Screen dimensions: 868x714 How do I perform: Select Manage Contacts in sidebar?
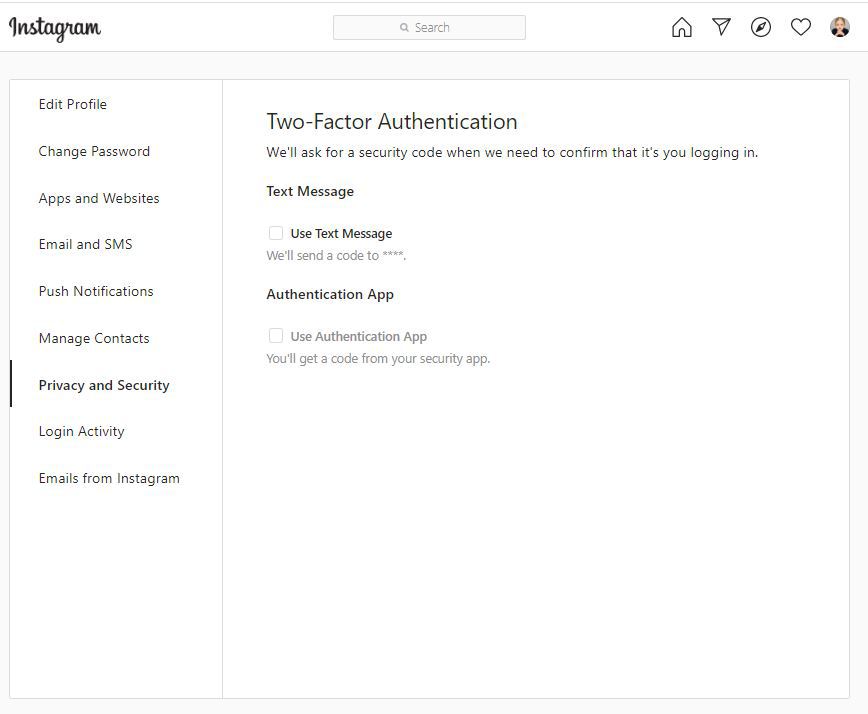(x=94, y=338)
